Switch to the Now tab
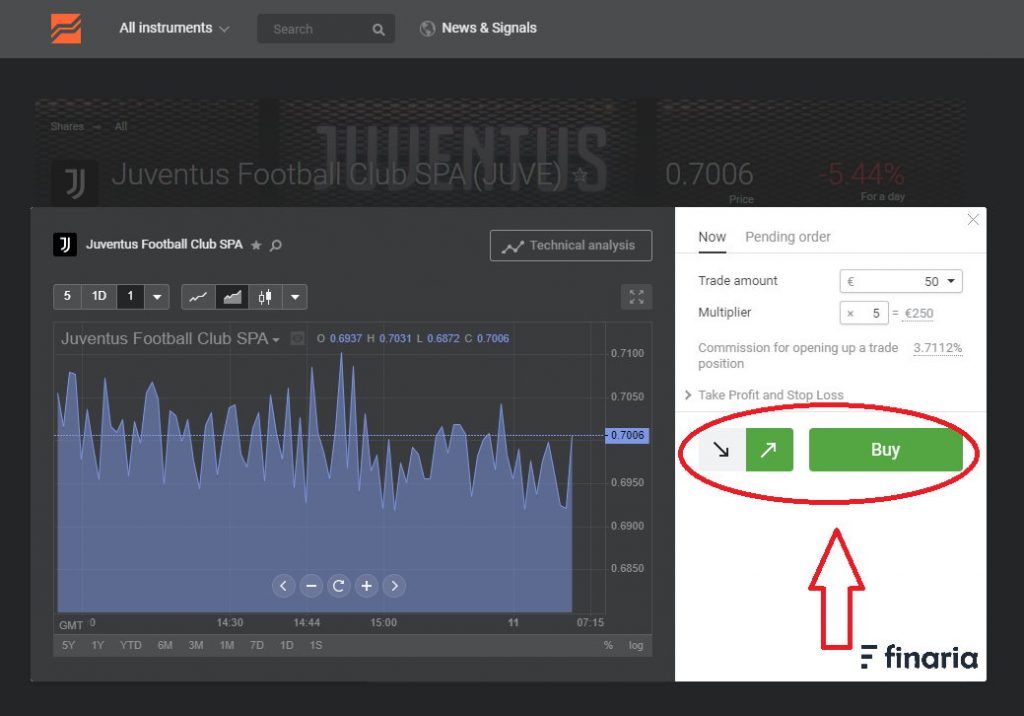The image size is (1024, 716). click(x=712, y=237)
